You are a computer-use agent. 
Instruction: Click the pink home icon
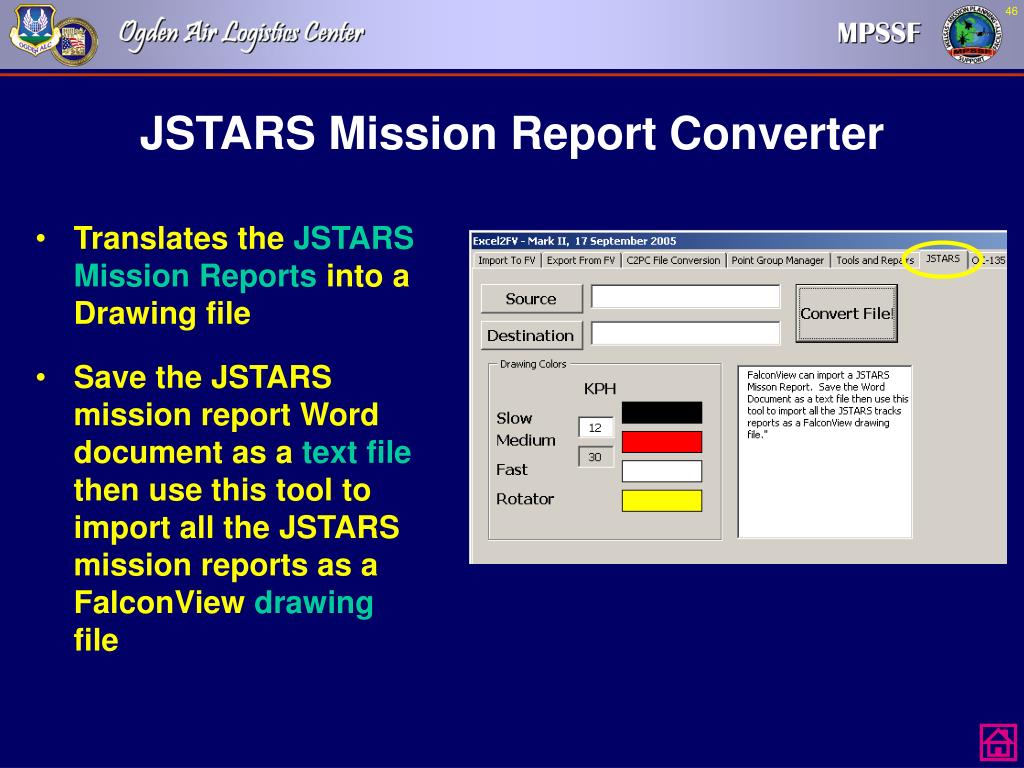(999, 742)
